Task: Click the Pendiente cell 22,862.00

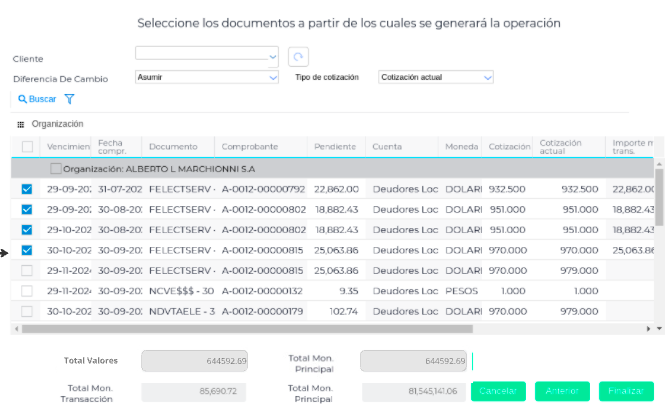Action: pyautogui.click(x=336, y=189)
